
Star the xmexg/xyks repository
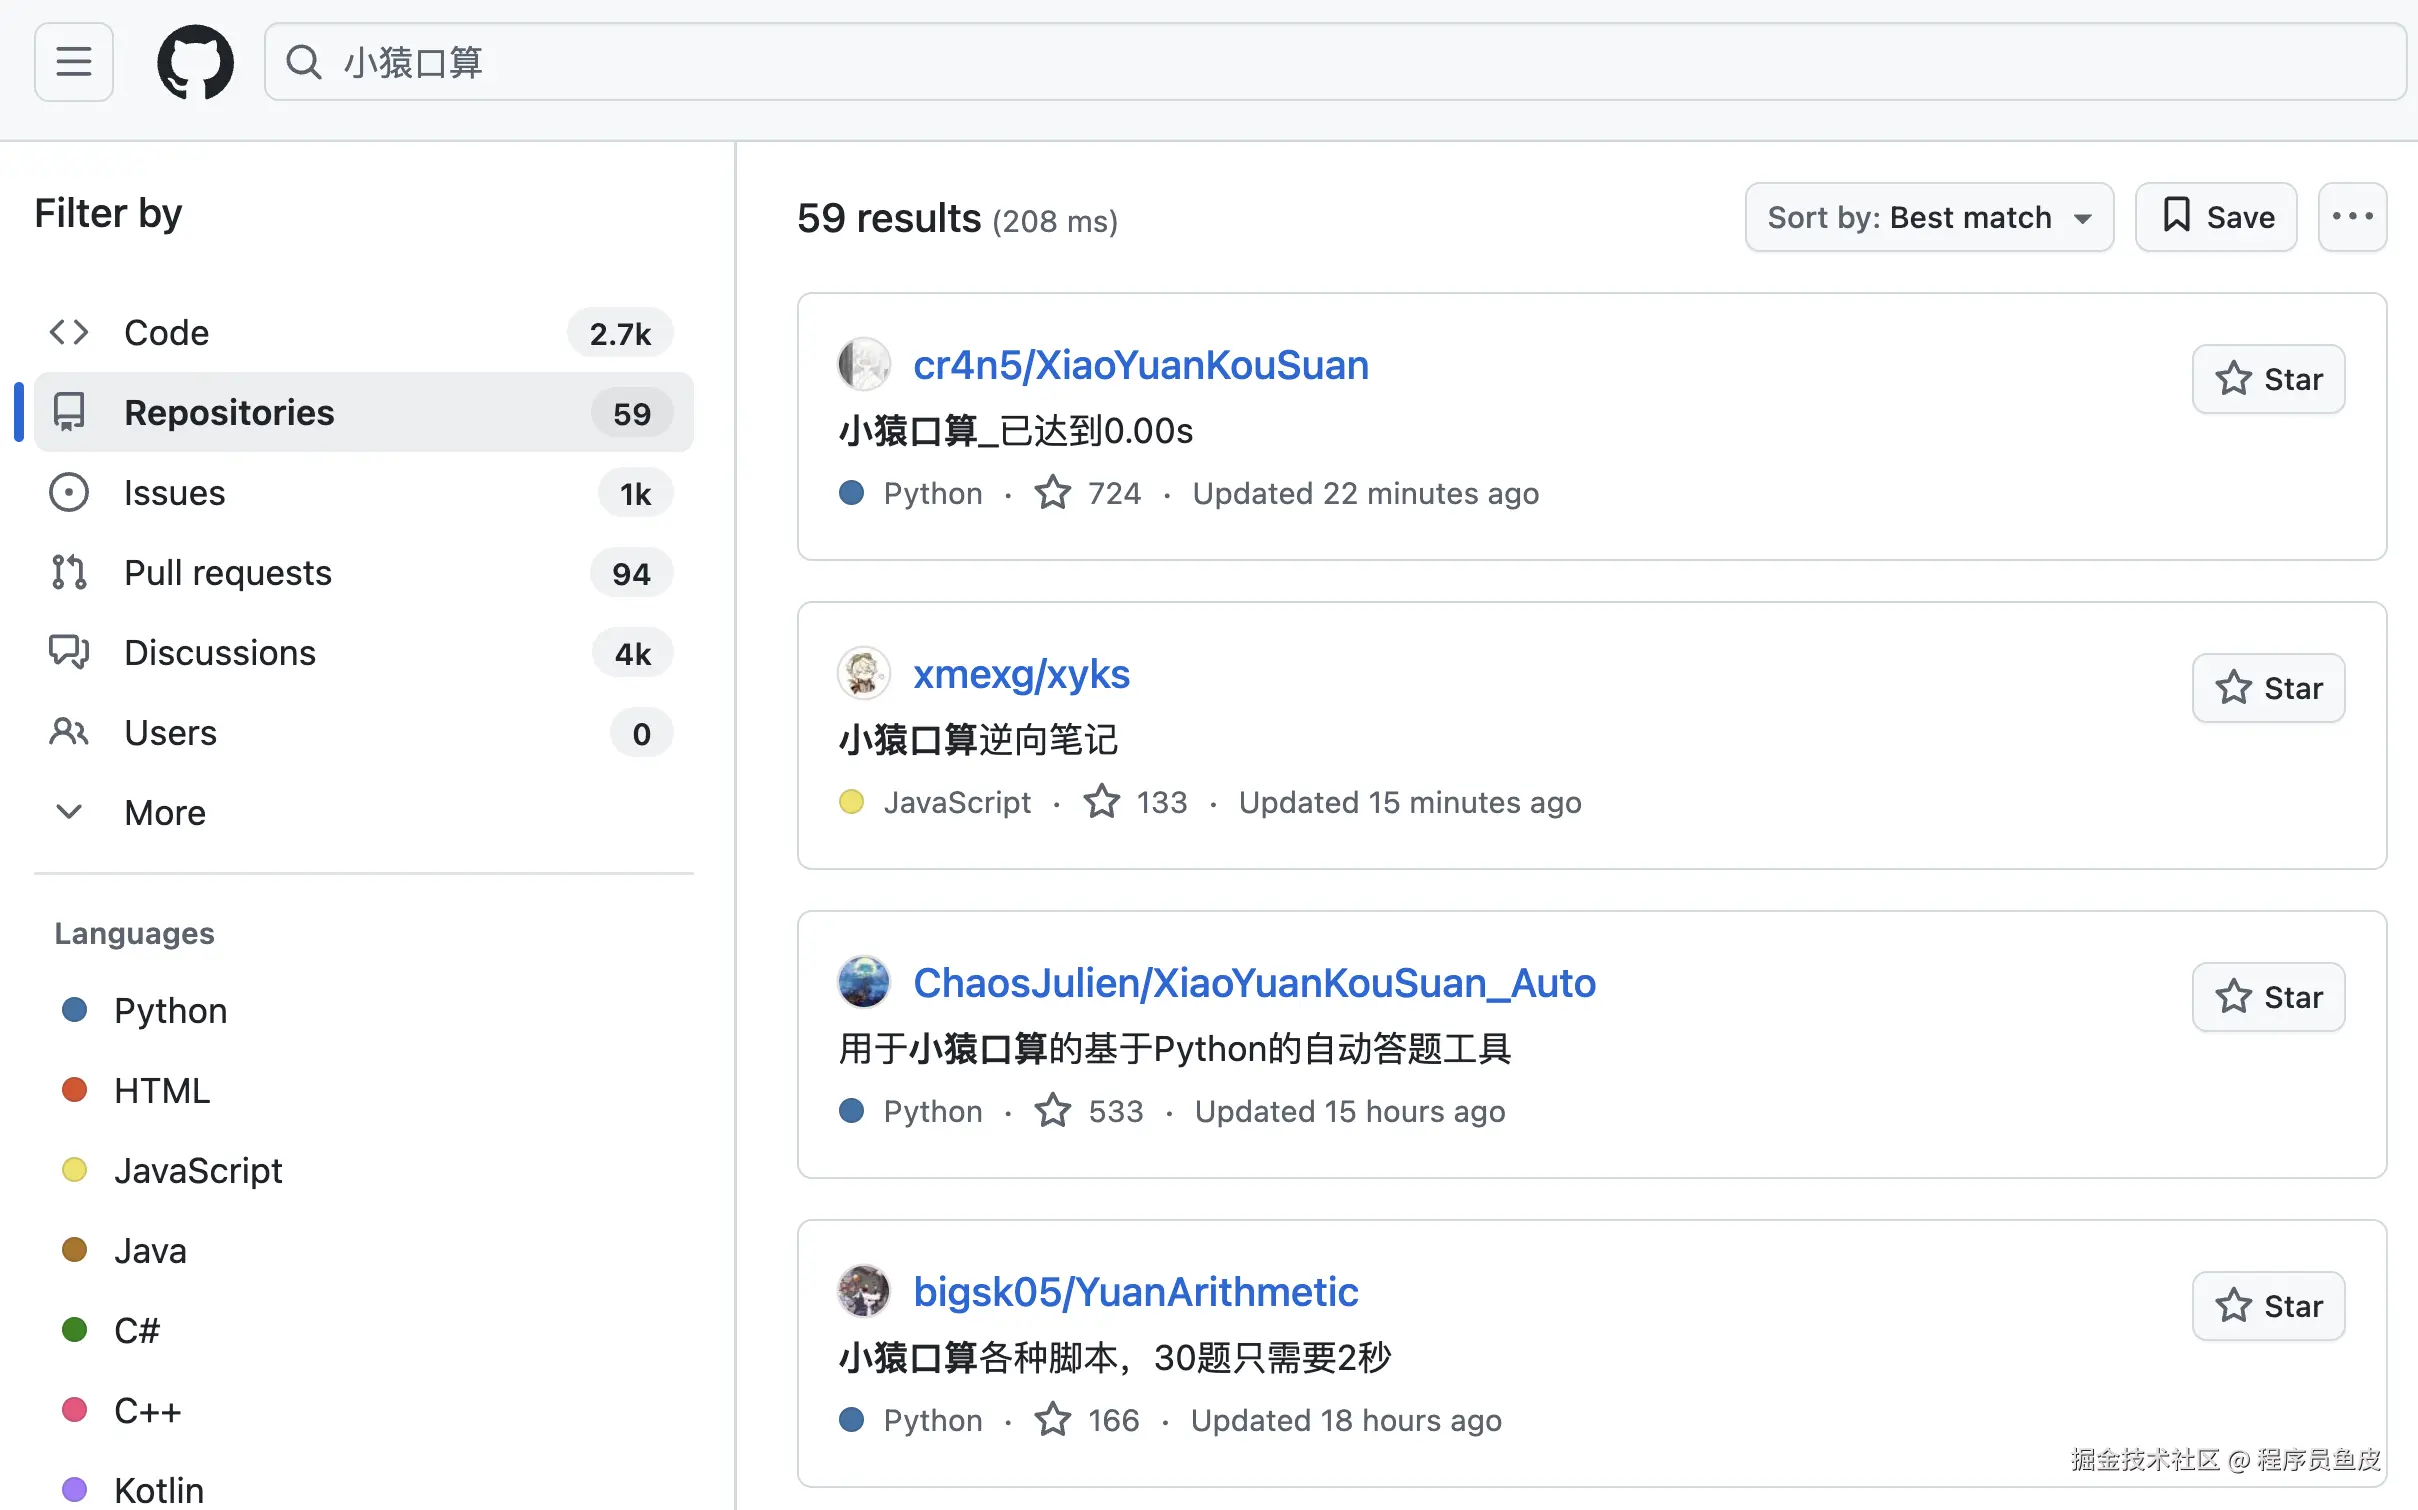tap(2268, 688)
